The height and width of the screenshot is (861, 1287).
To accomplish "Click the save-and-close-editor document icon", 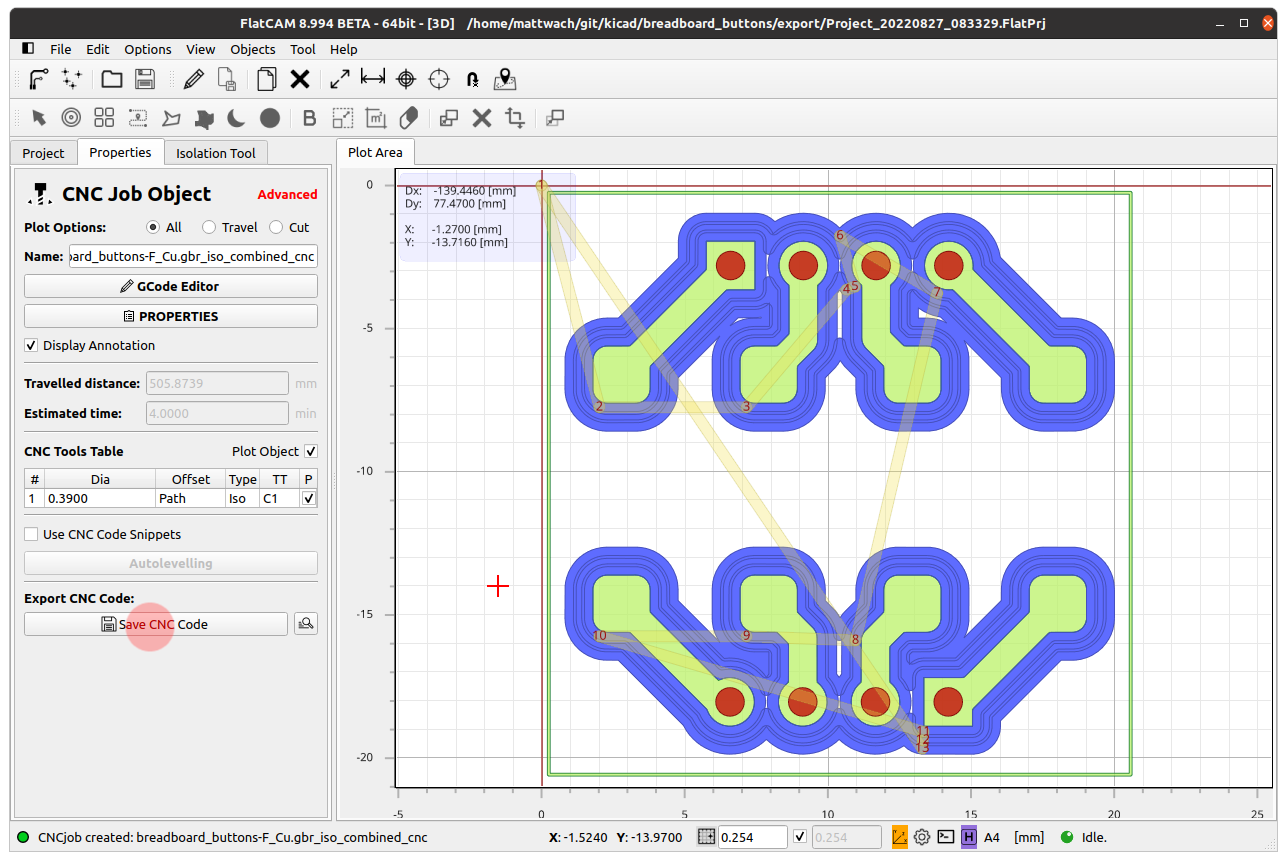I will [227, 80].
